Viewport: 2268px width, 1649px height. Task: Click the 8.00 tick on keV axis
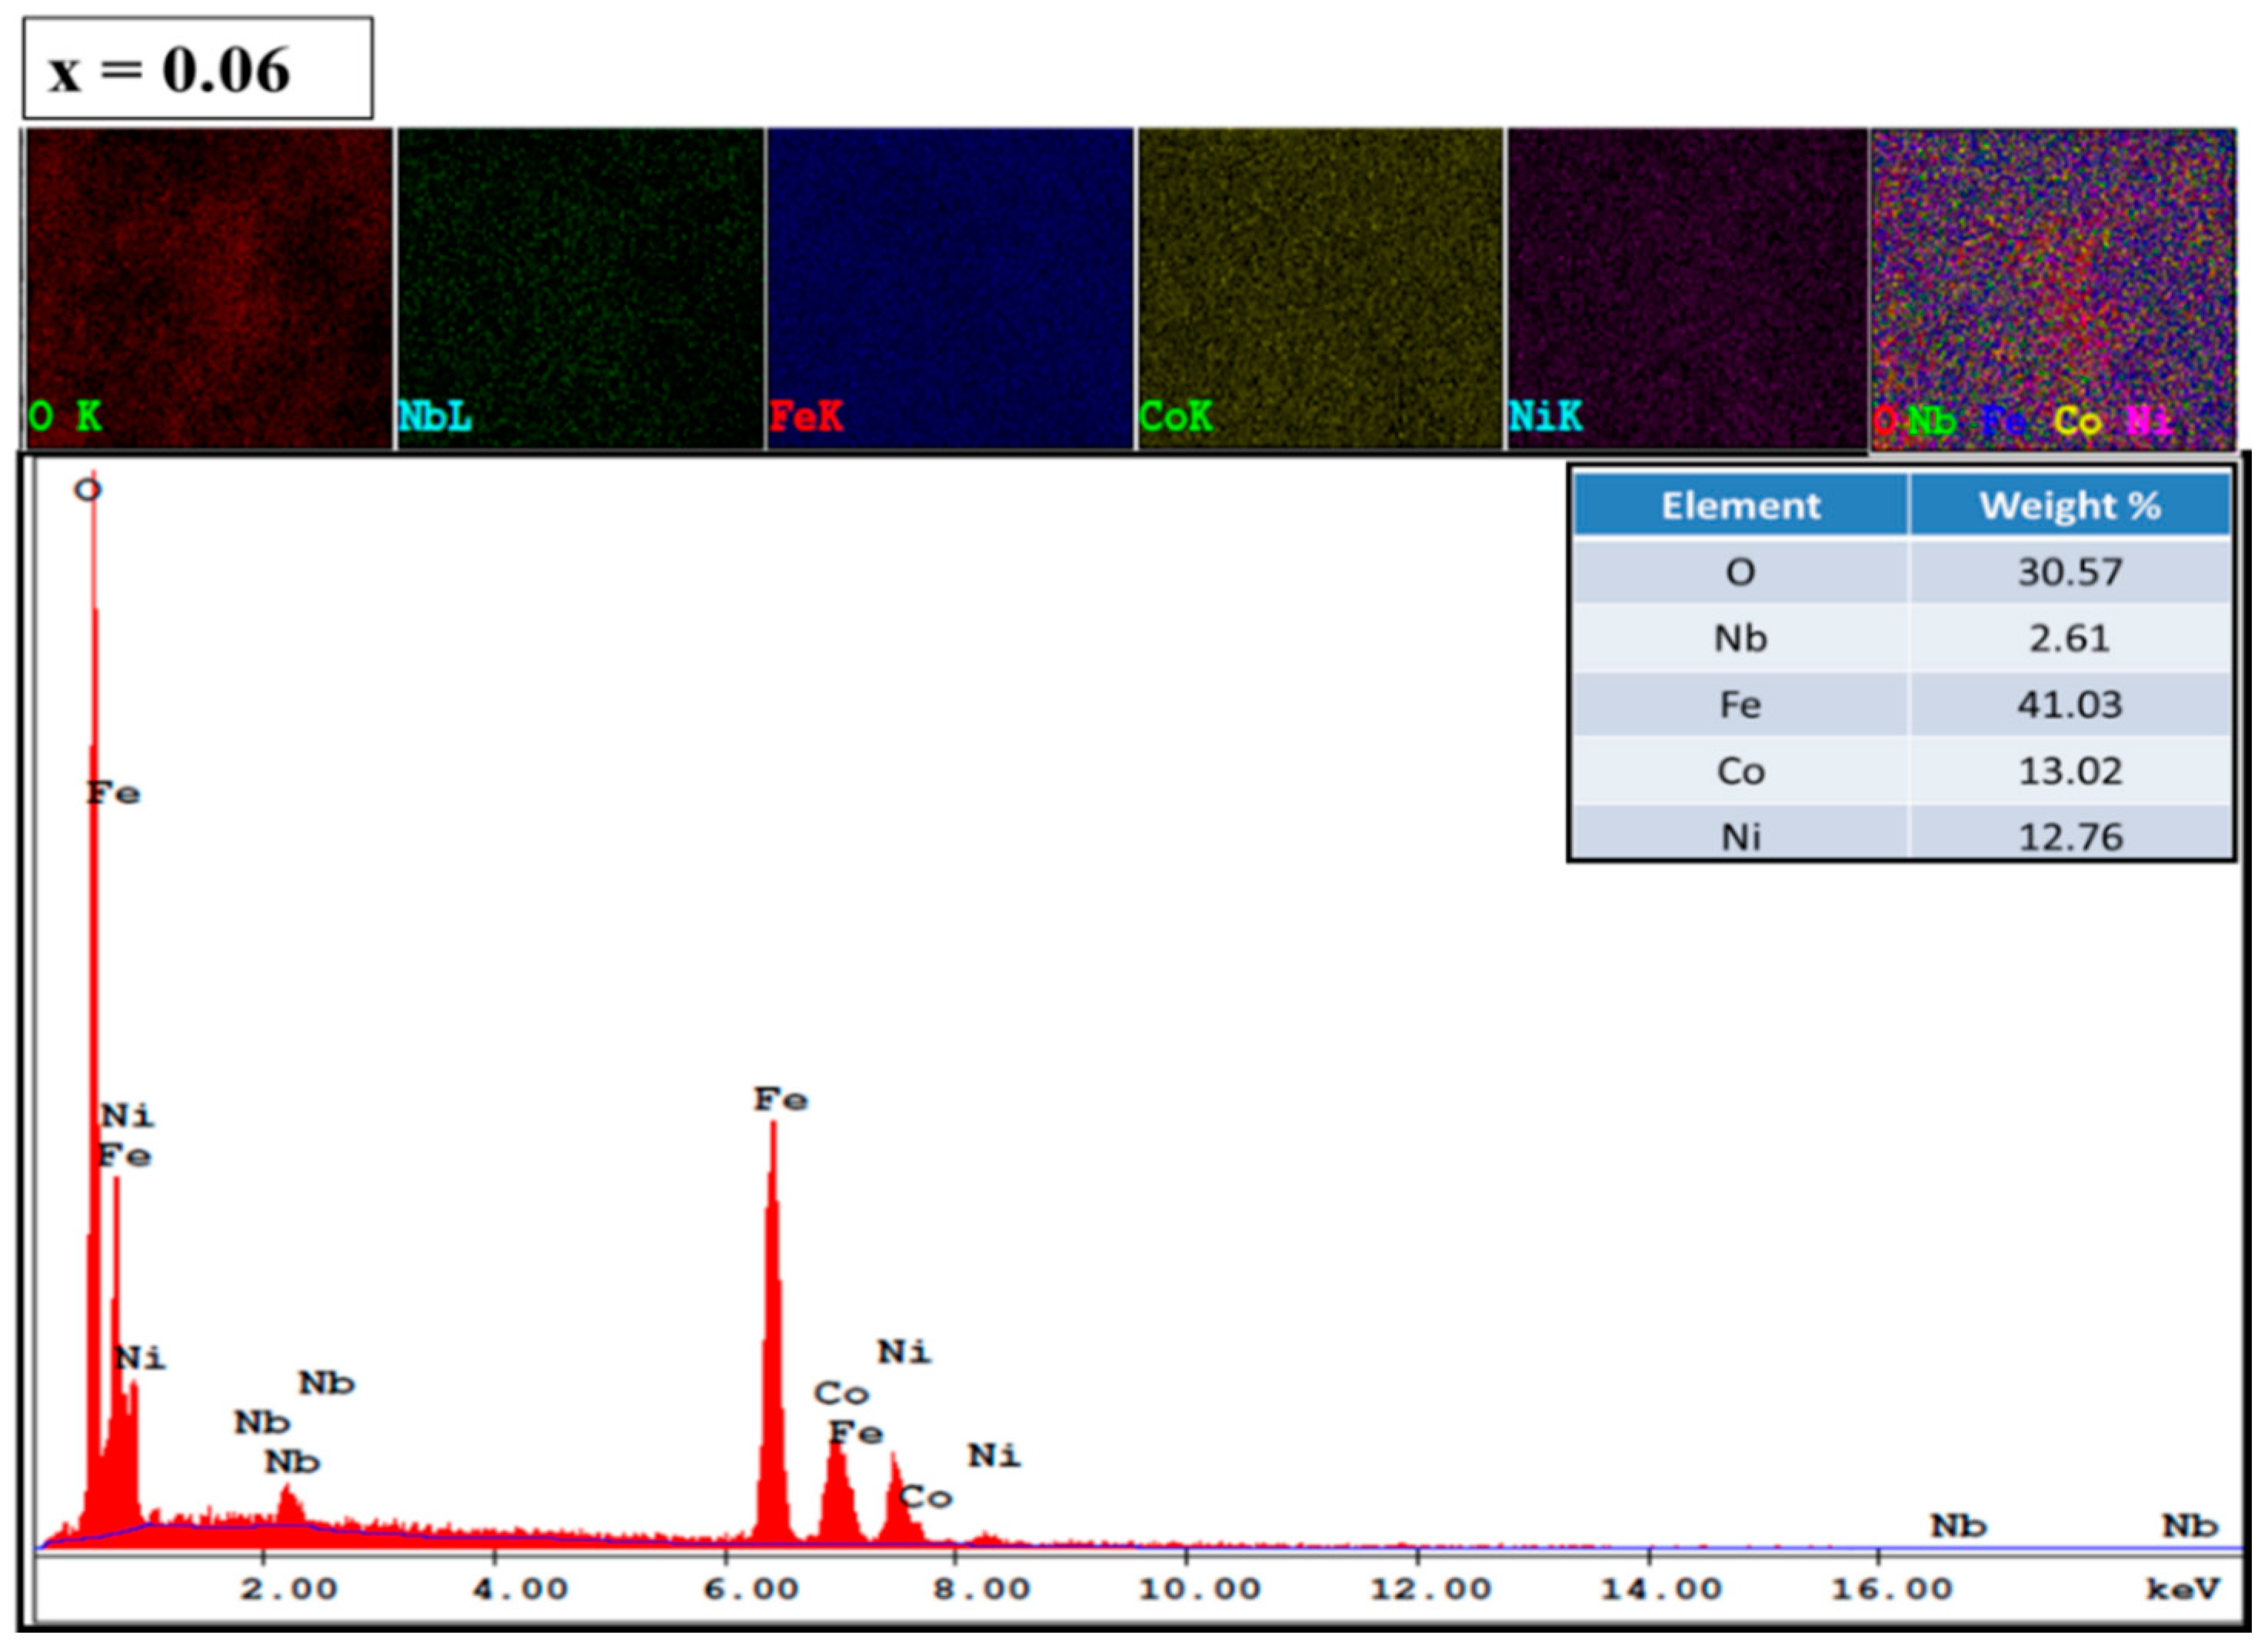pyautogui.click(x=981, y=1589)
